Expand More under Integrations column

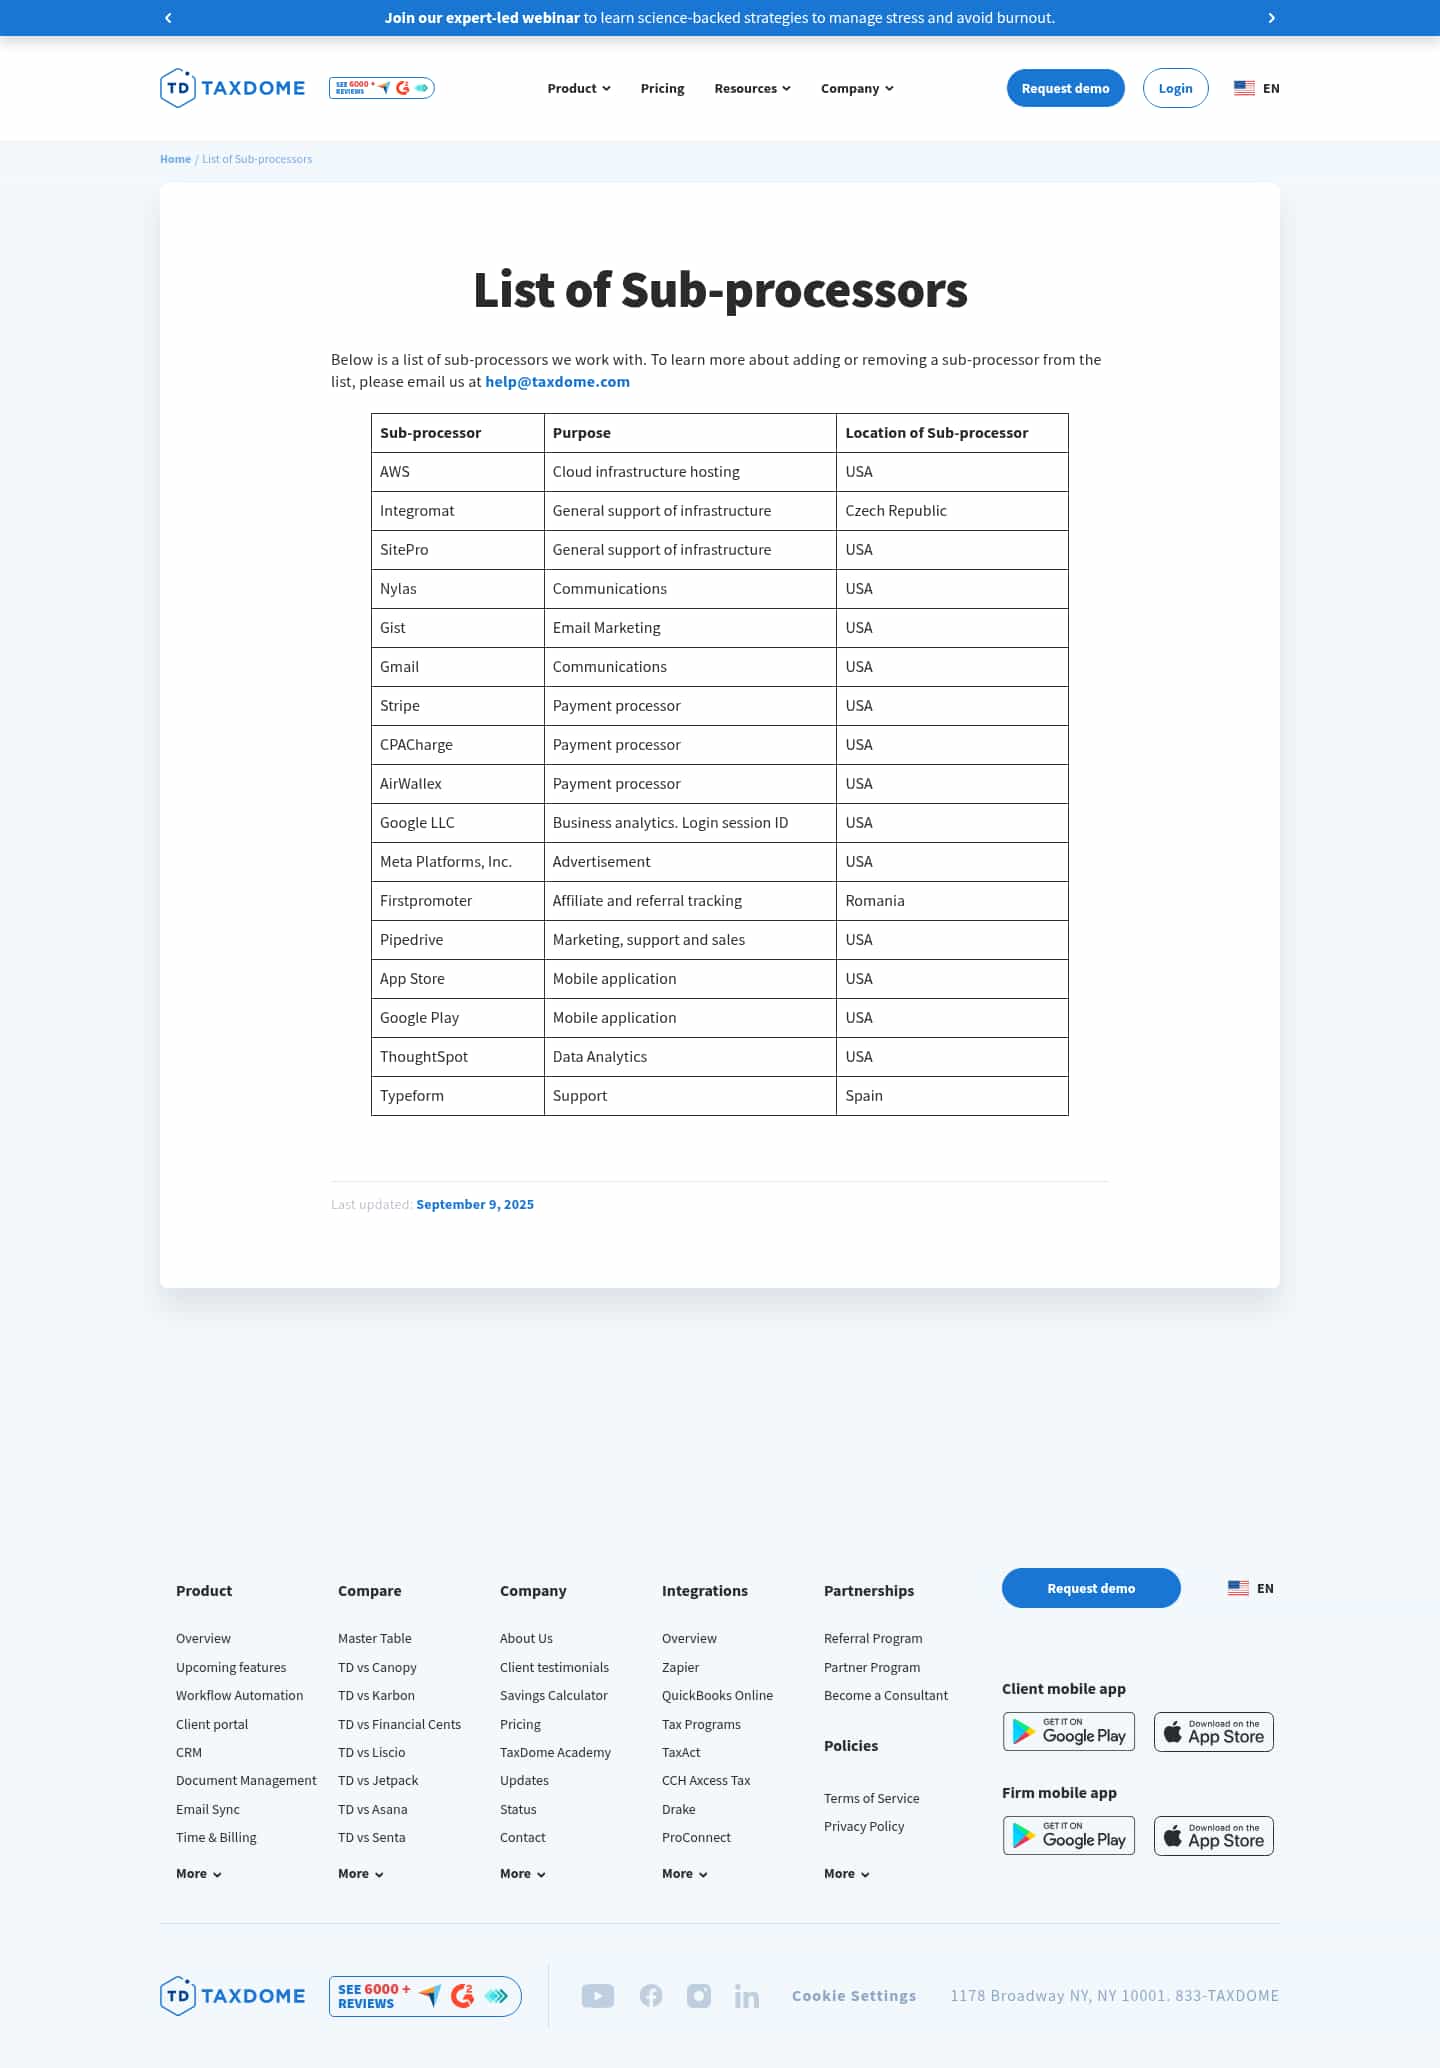tap(685, 1874)
